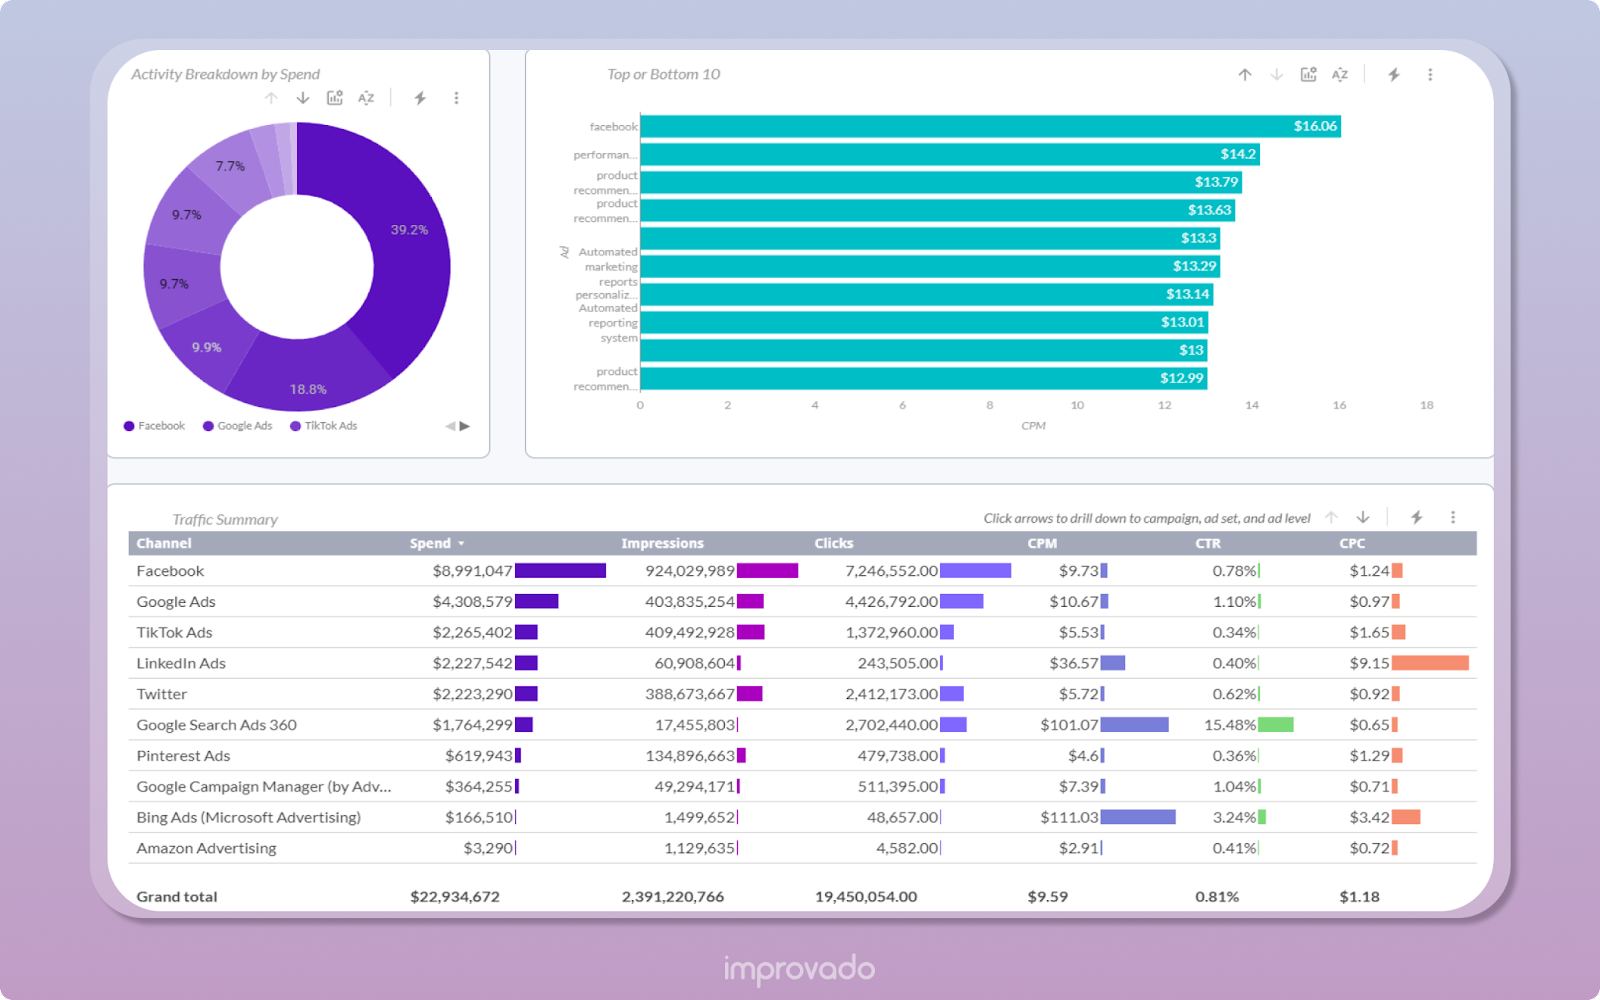This screenshot has width=1600, height=1000.
Task: Open chart settings icon on Top or Bottom 10
Action: [x=1309, y=74]
